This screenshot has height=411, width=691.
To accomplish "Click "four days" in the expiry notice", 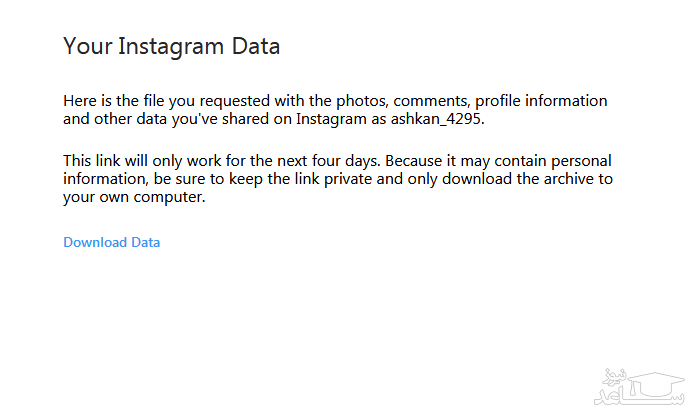I will click(x=346, y=161).
